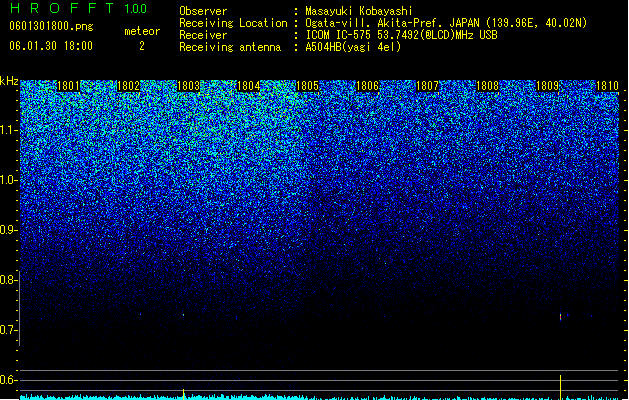Select the 1807 time marker label
The image size is (629, 400).
pos(428,86)
